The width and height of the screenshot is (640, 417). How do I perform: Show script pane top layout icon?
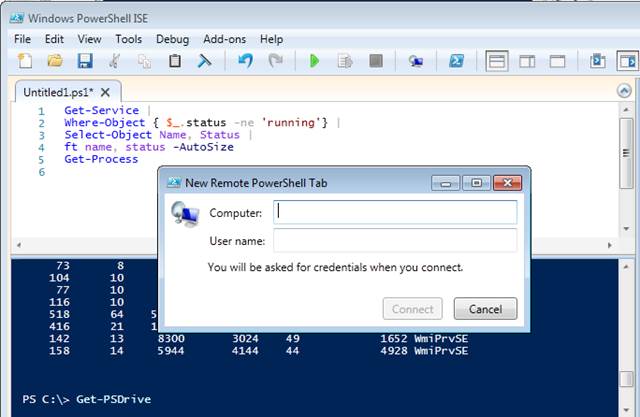coord(497,61)
